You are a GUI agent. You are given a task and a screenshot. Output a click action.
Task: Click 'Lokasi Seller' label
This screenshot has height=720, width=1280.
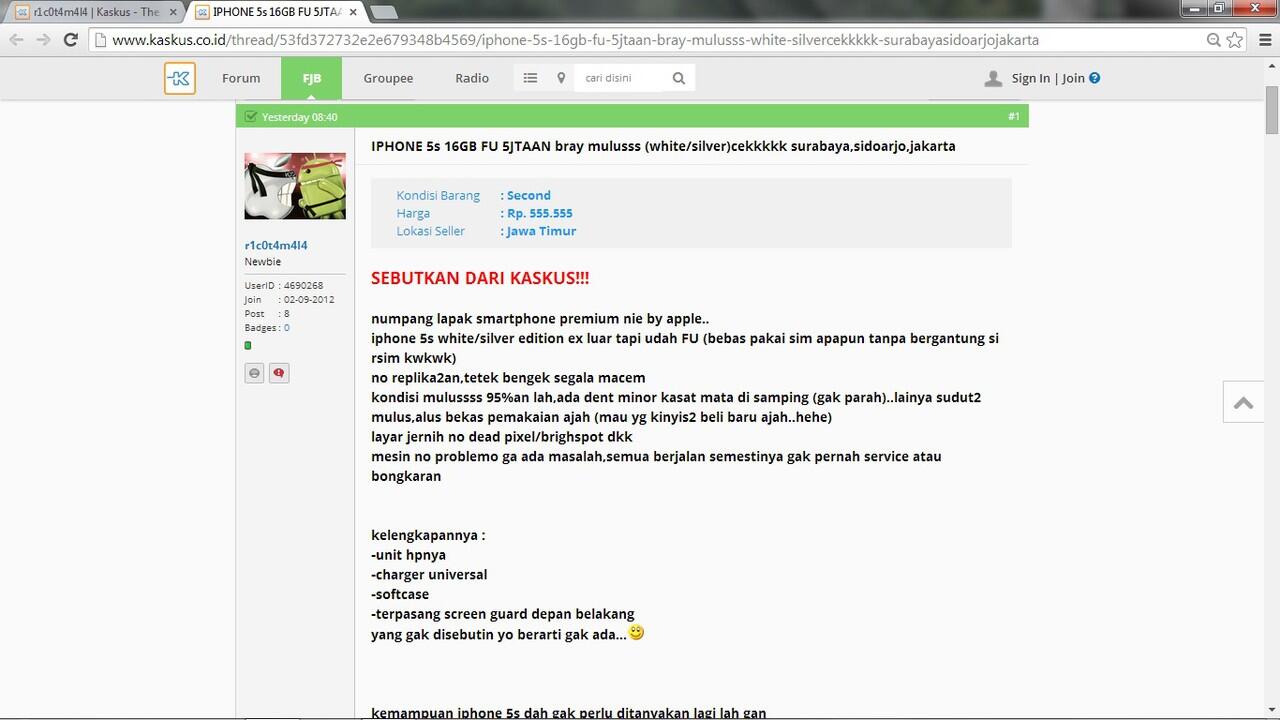(x=431, y=231)
